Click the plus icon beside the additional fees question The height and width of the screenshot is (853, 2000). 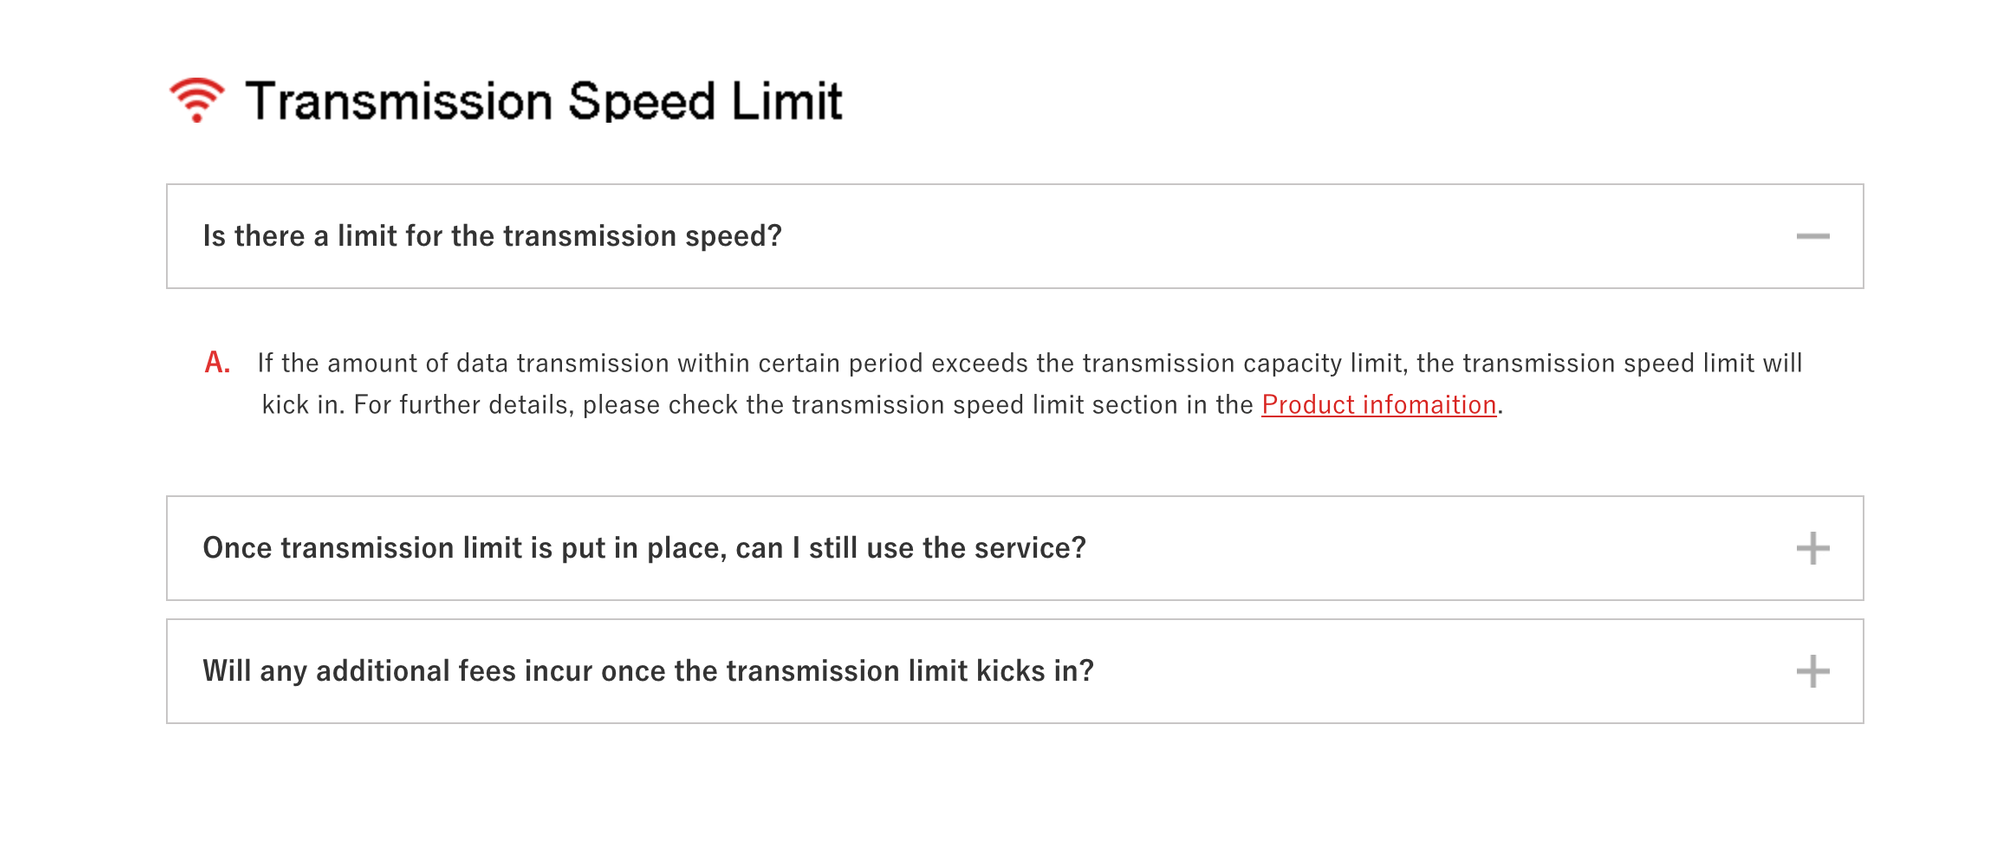[x=1812, y=671]
